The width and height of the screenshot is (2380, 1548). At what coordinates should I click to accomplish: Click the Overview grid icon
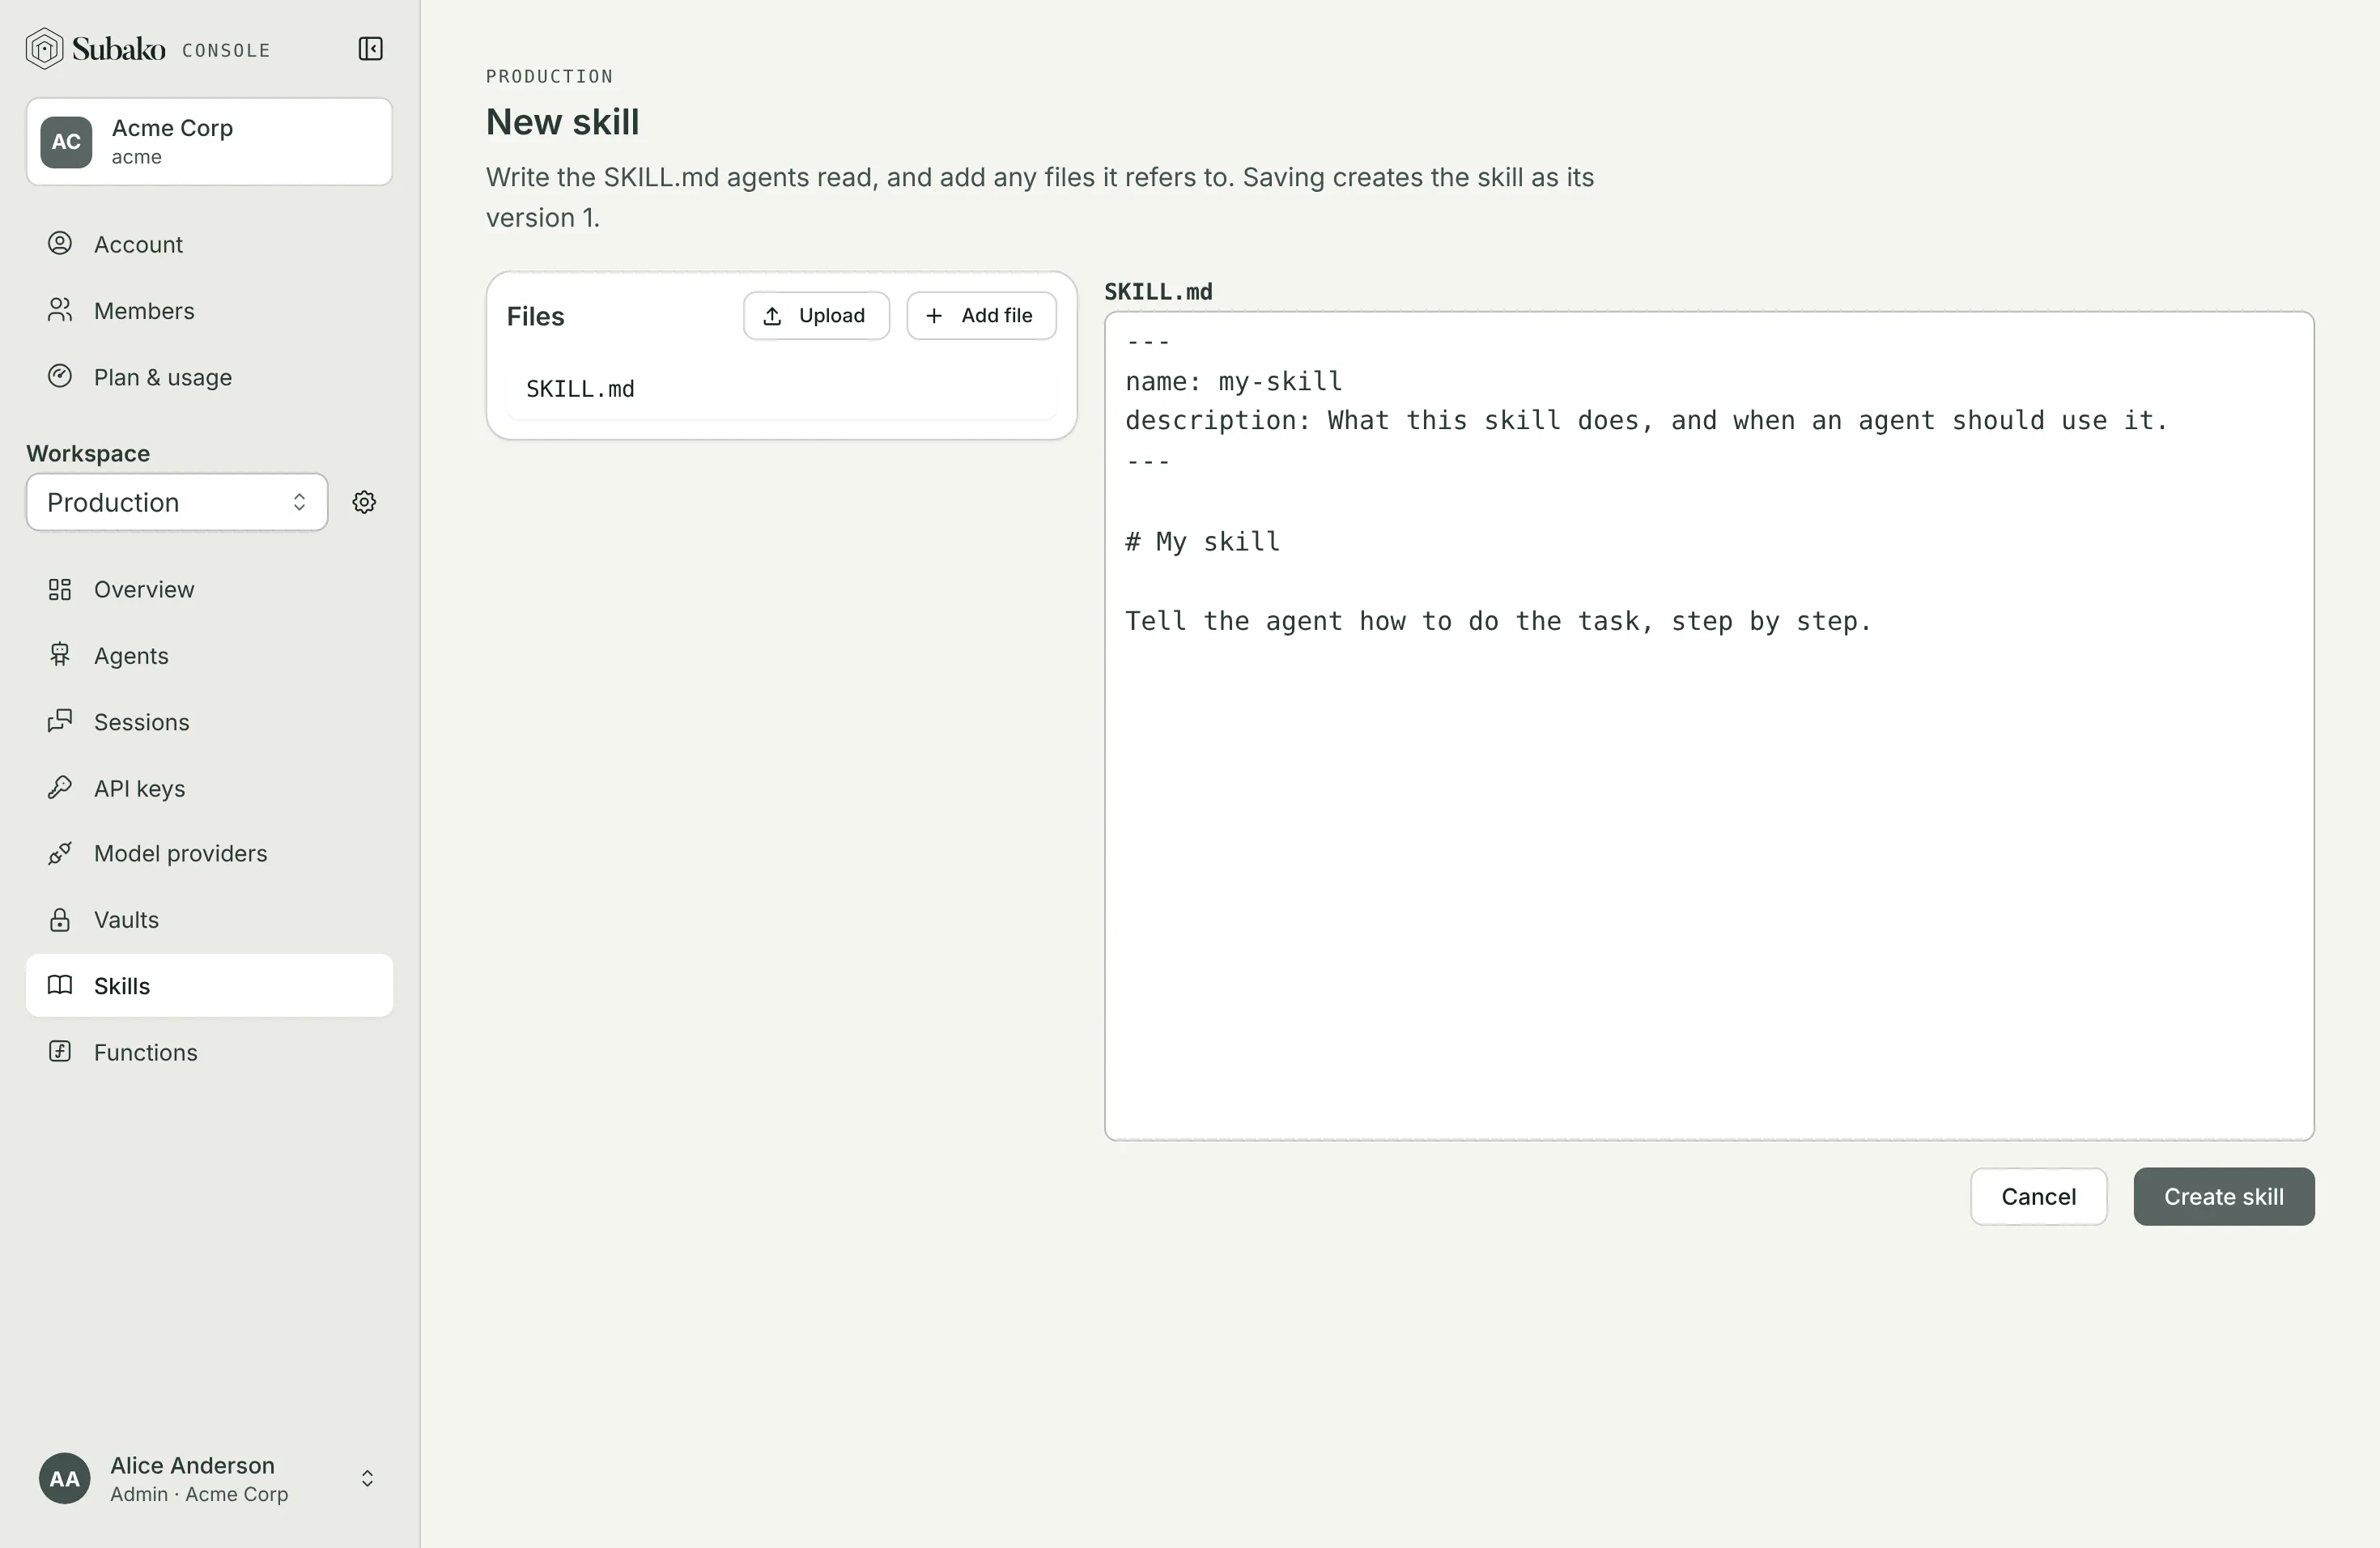pos(60,589)
